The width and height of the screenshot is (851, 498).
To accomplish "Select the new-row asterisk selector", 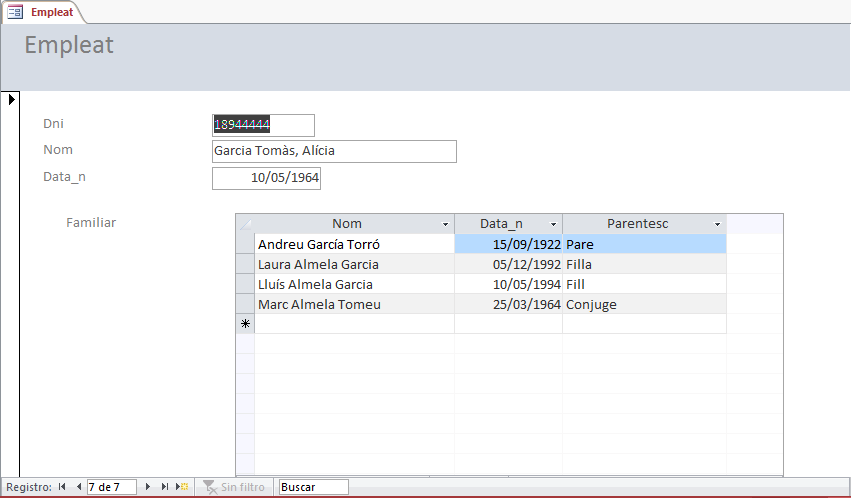I will click(x=245, y=324).
